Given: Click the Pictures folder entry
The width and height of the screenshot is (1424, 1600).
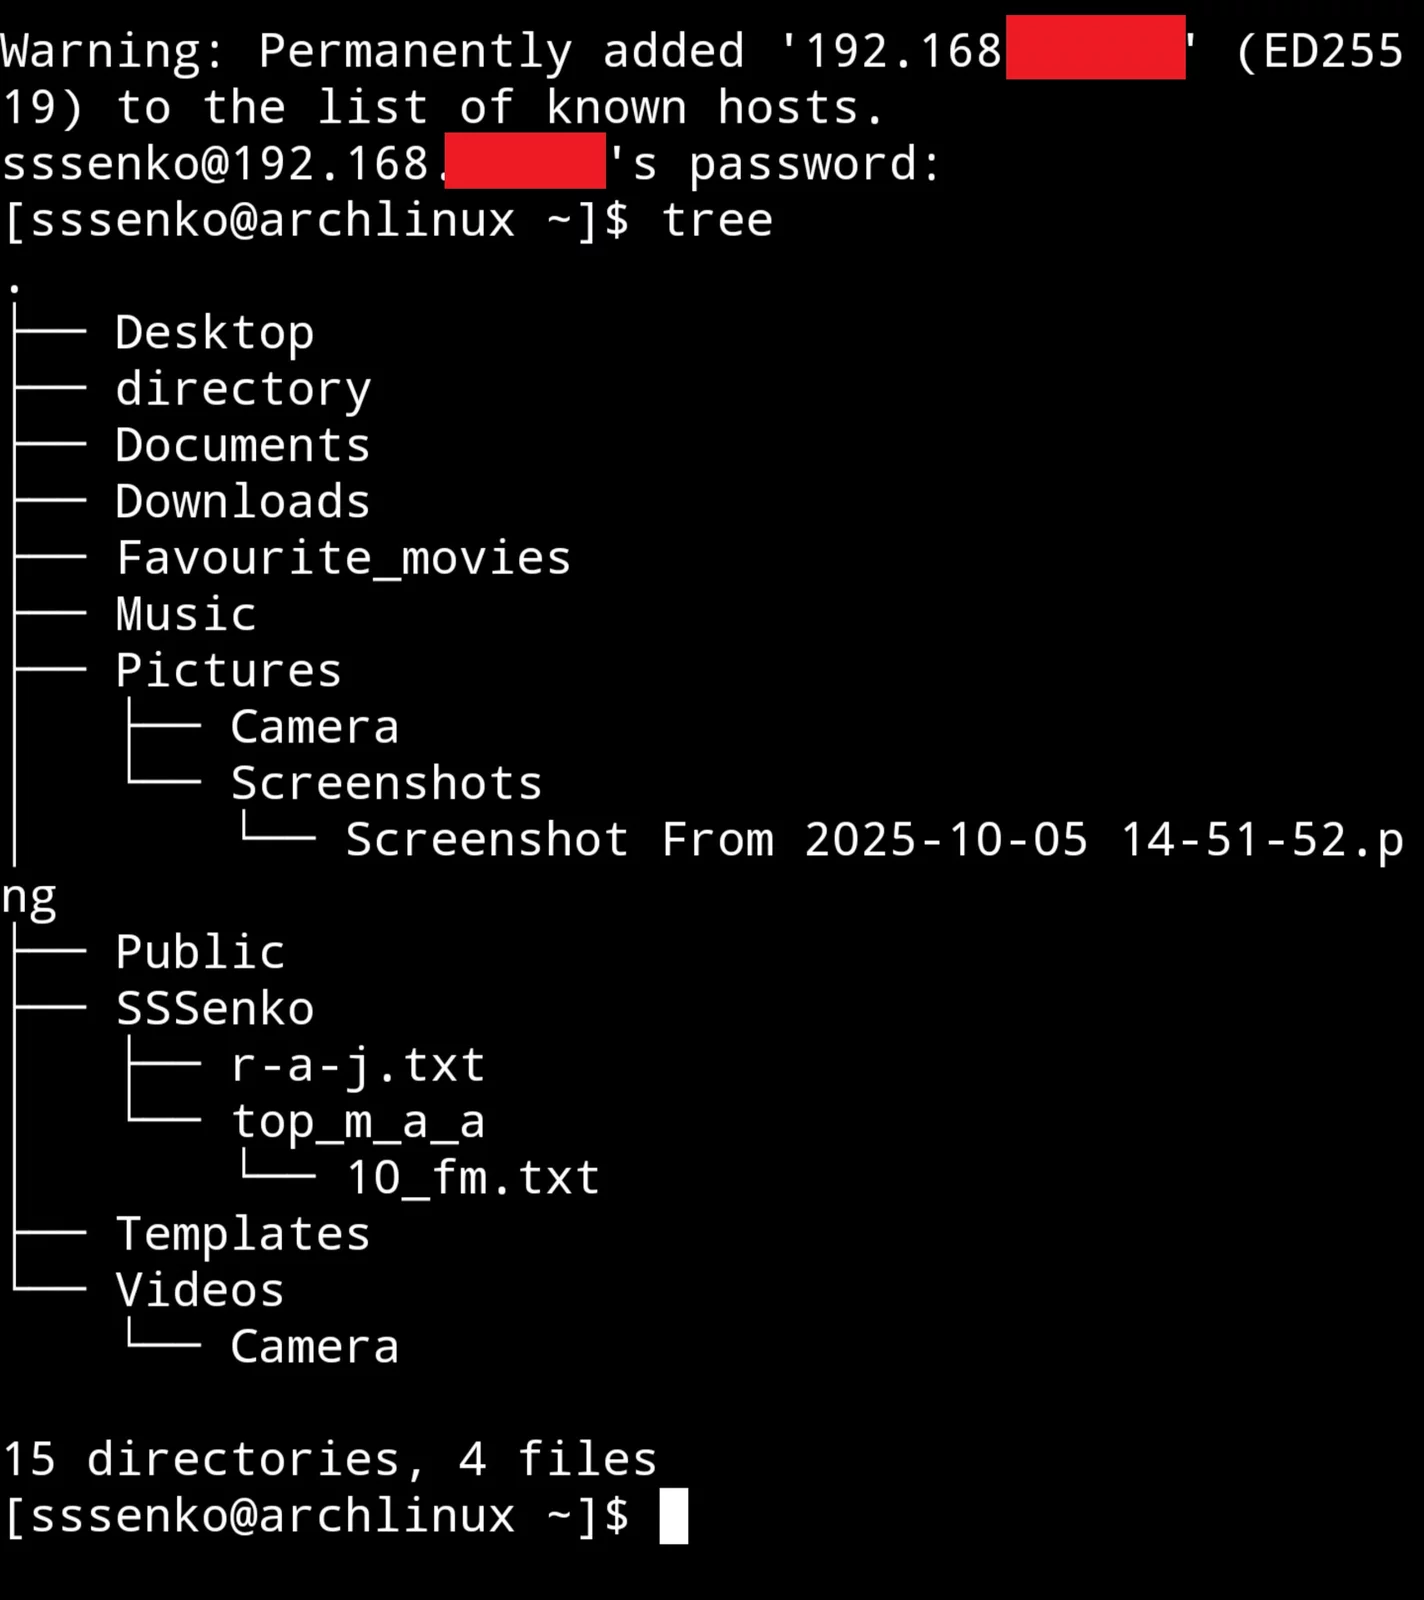Looking at the screenshot, I should click(x=228, y=670).
